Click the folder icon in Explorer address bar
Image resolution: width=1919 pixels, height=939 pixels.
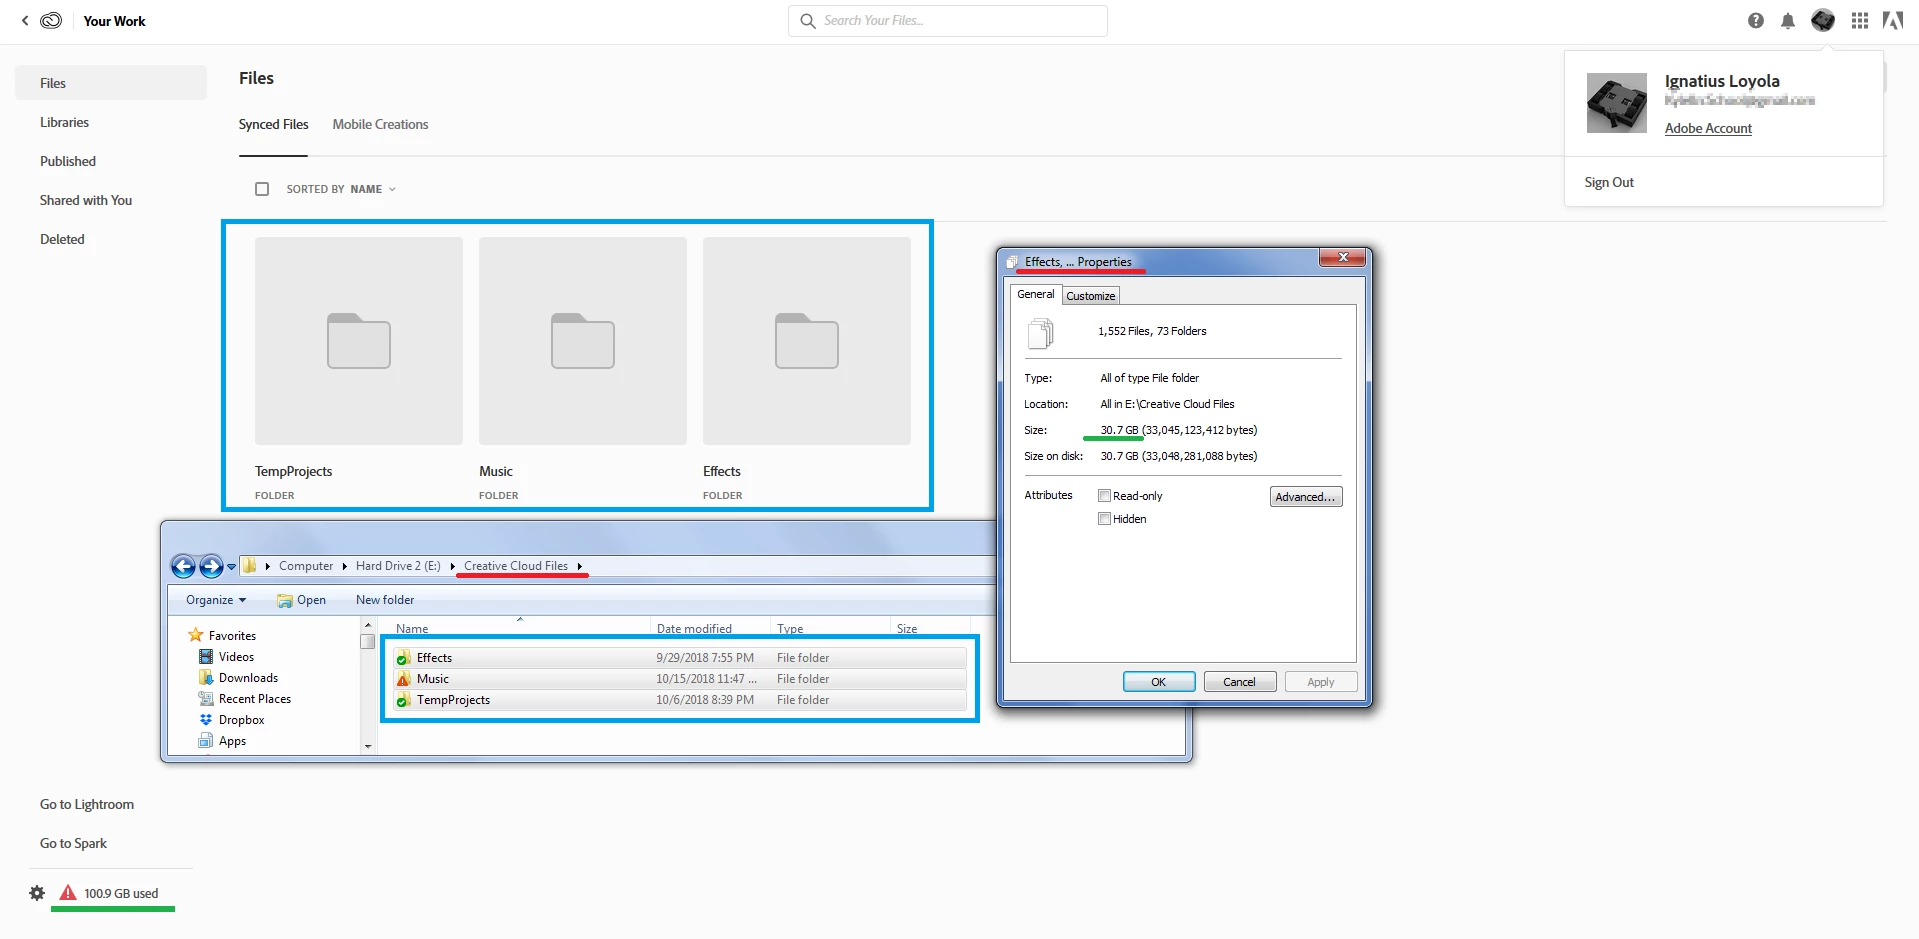(x=250, y=566)
